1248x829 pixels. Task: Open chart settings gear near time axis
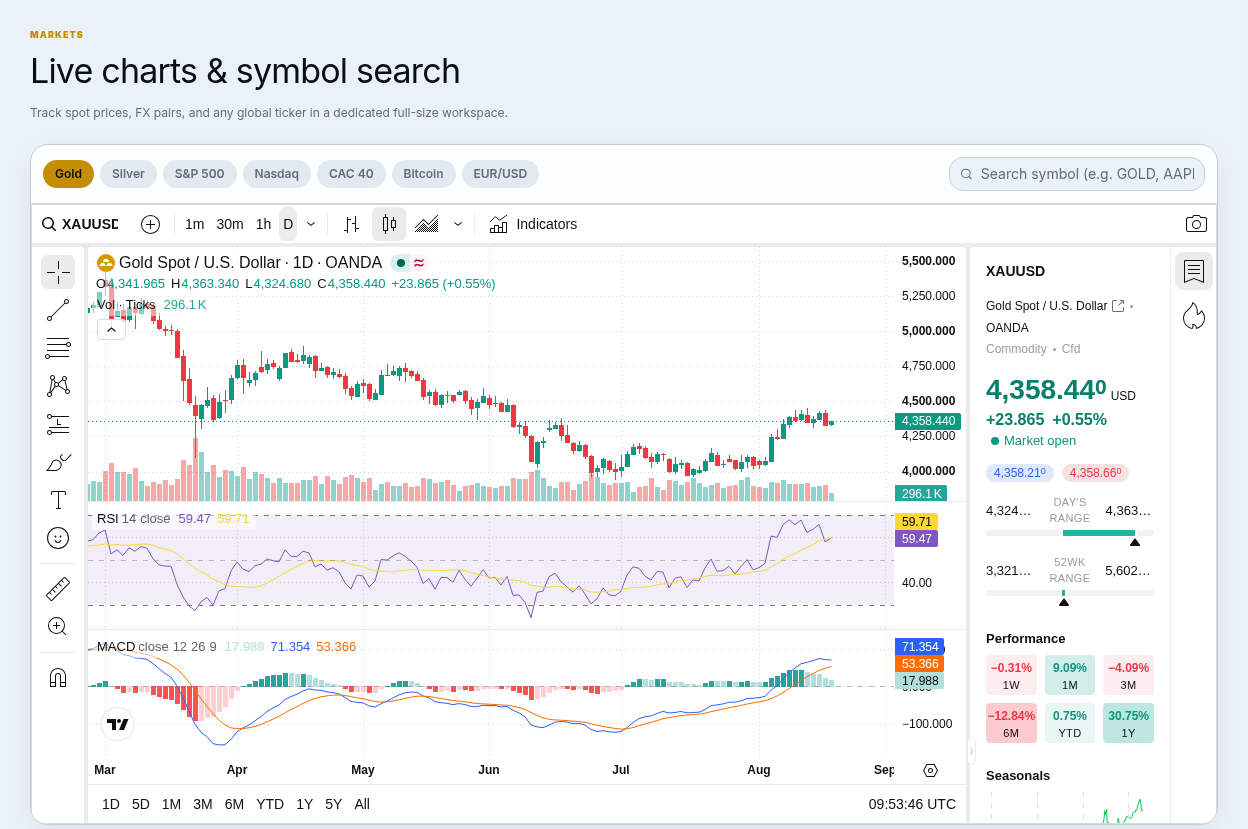coord(931,770)
